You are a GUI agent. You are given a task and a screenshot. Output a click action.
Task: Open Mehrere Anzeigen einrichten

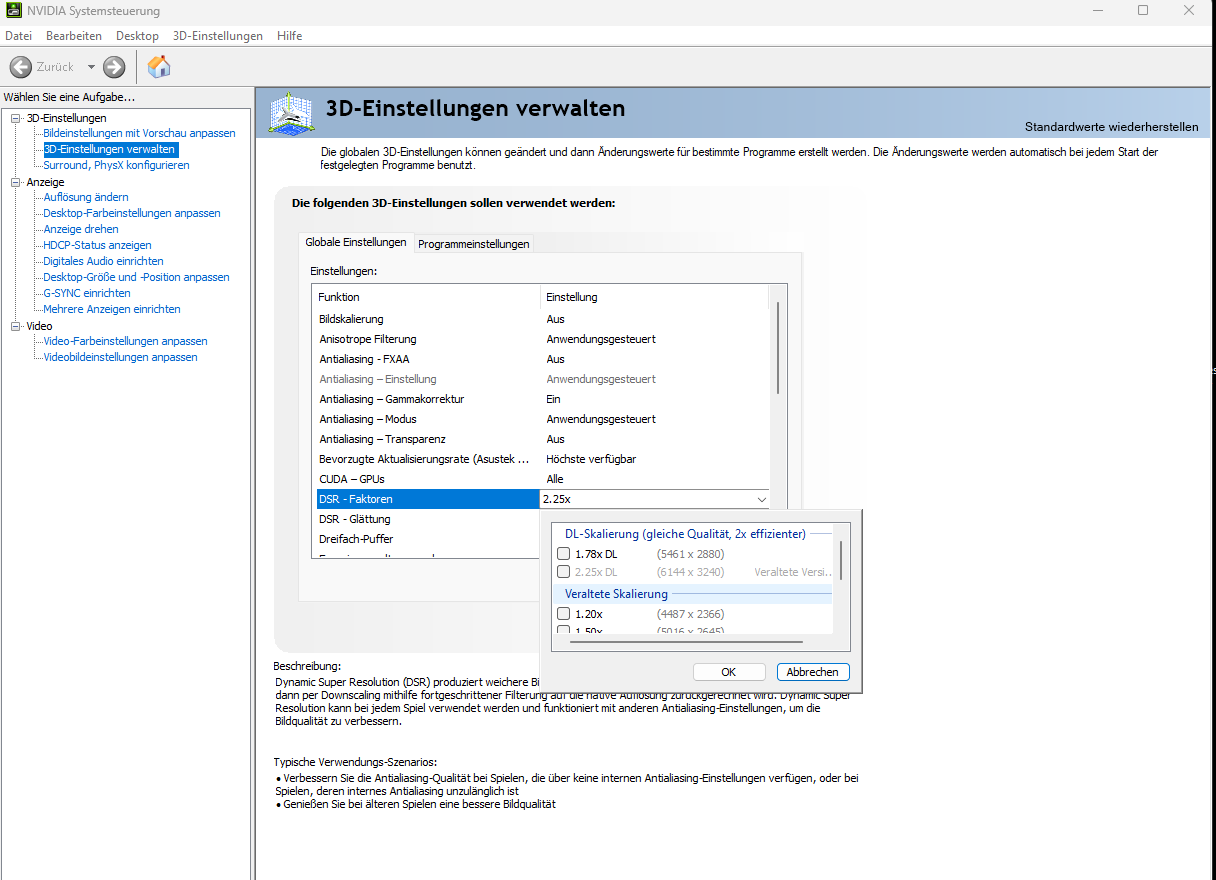coord(112,309)
